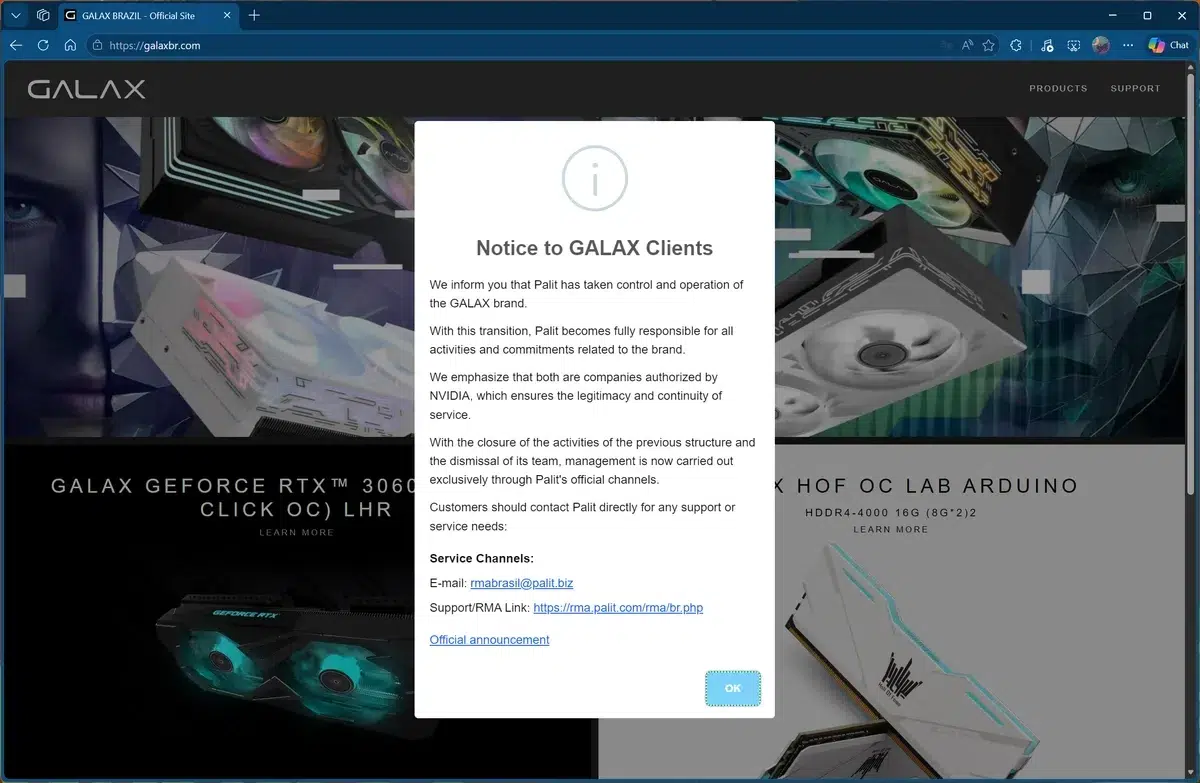
Task: Minimize the browser window
Action: (x=1114, y=16)
